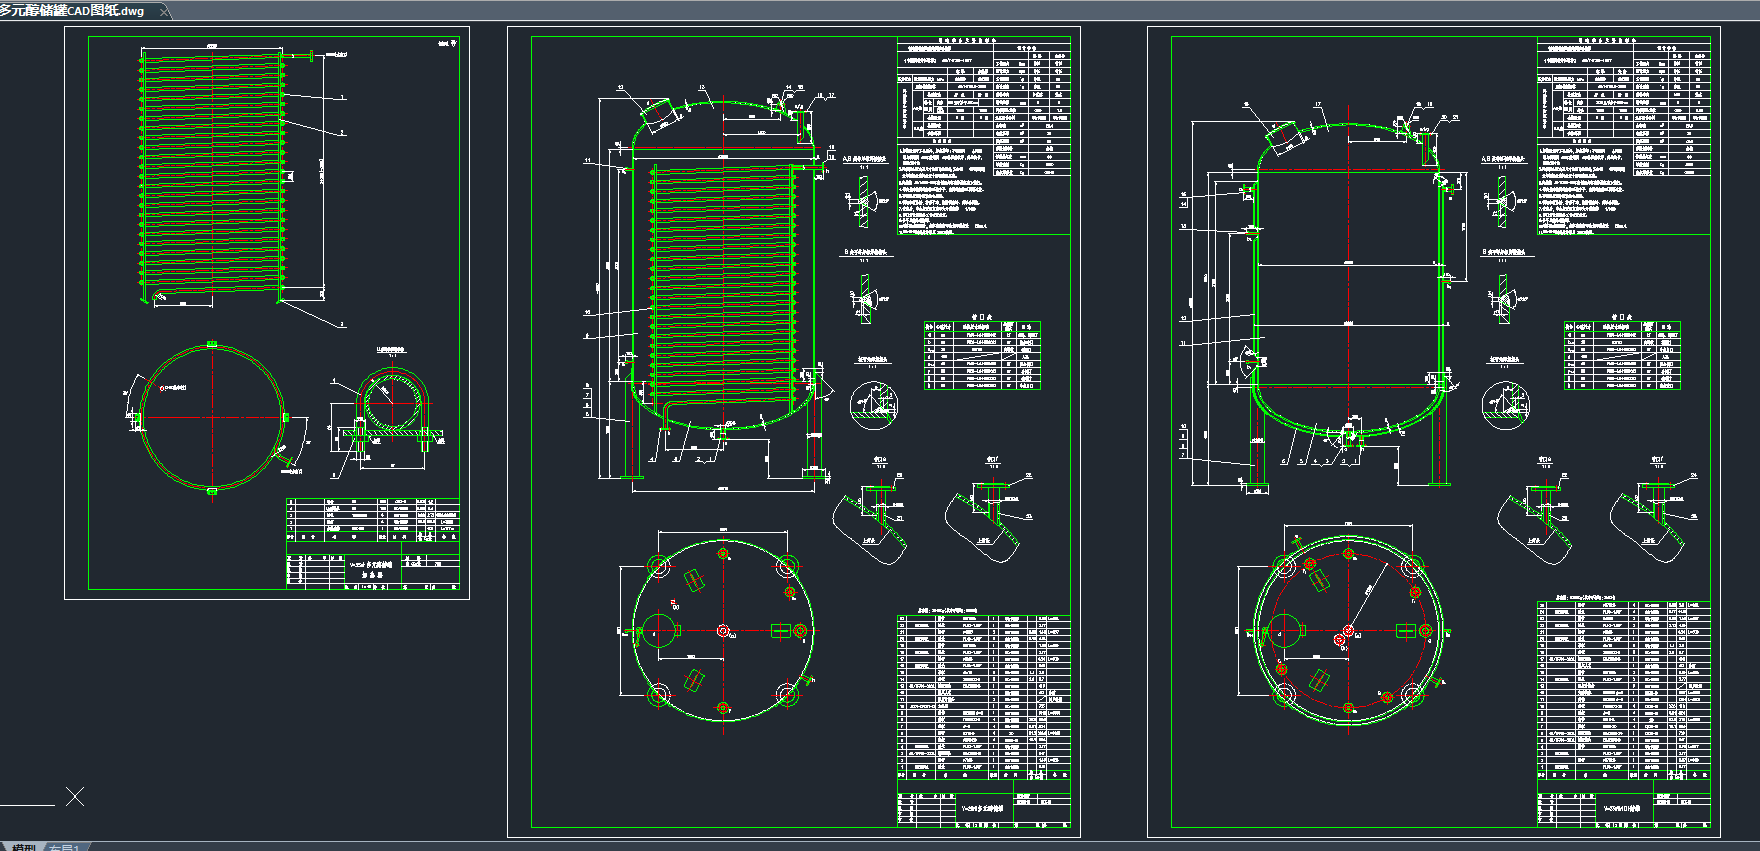Viewport: 1760px width, 851px height.
Task: Select the tank elevation view in middle sheet
Action: tap(722, 290)
